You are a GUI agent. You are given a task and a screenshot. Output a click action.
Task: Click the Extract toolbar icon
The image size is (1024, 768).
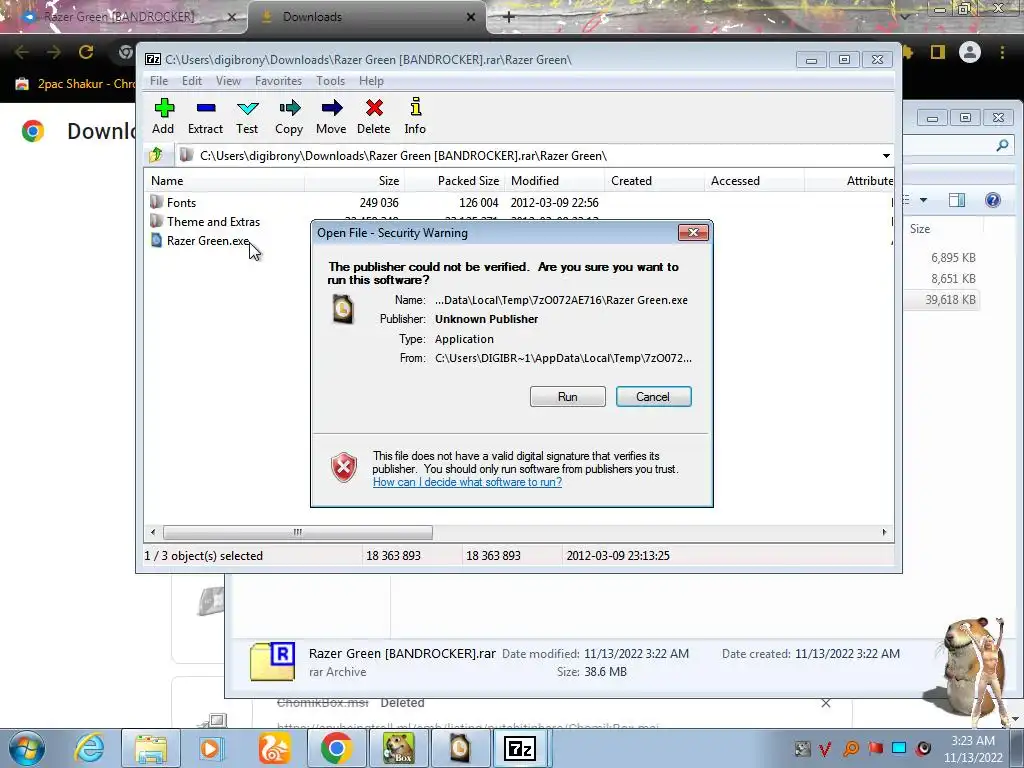pyautogui.click(x=205, y=116)
